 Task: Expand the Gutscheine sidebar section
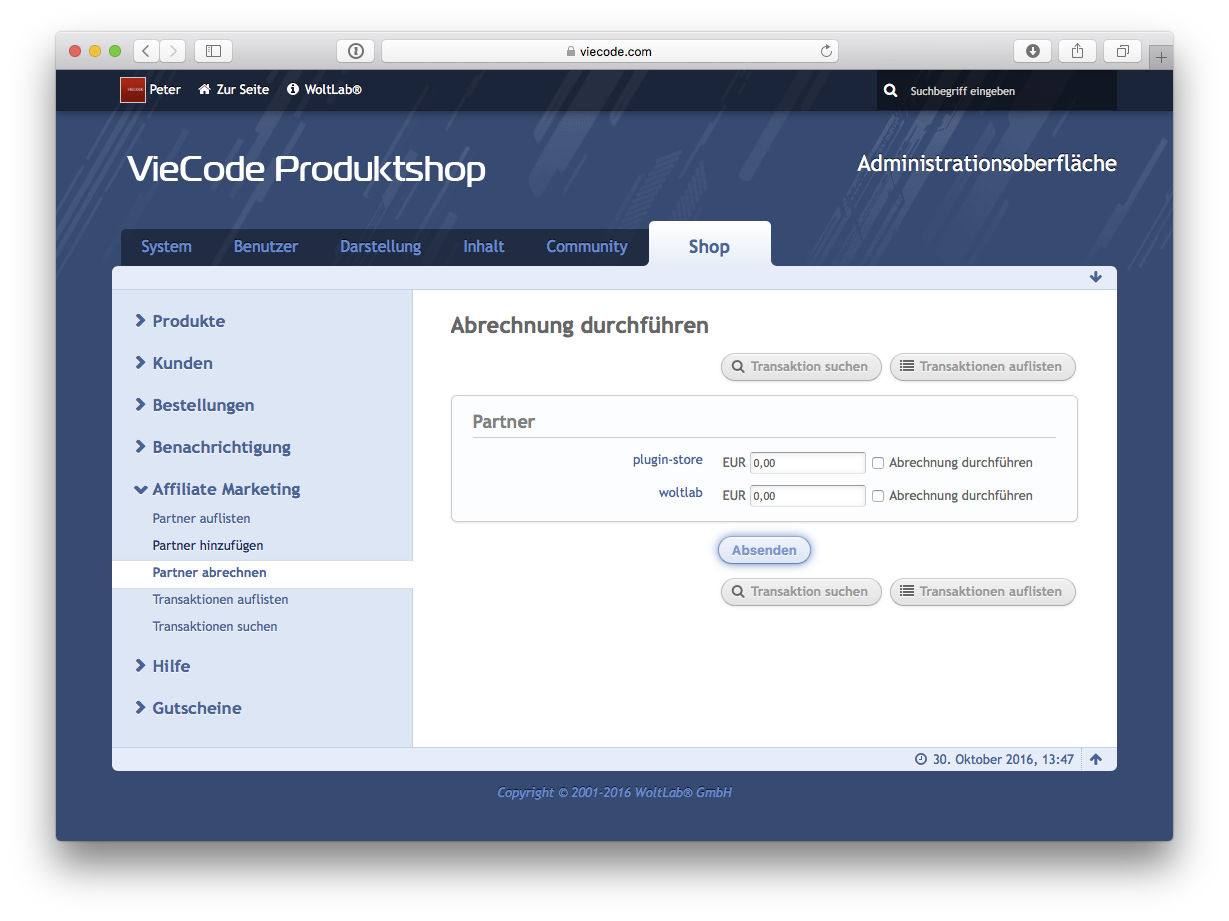pyautogui.click(x=196, y=708)
